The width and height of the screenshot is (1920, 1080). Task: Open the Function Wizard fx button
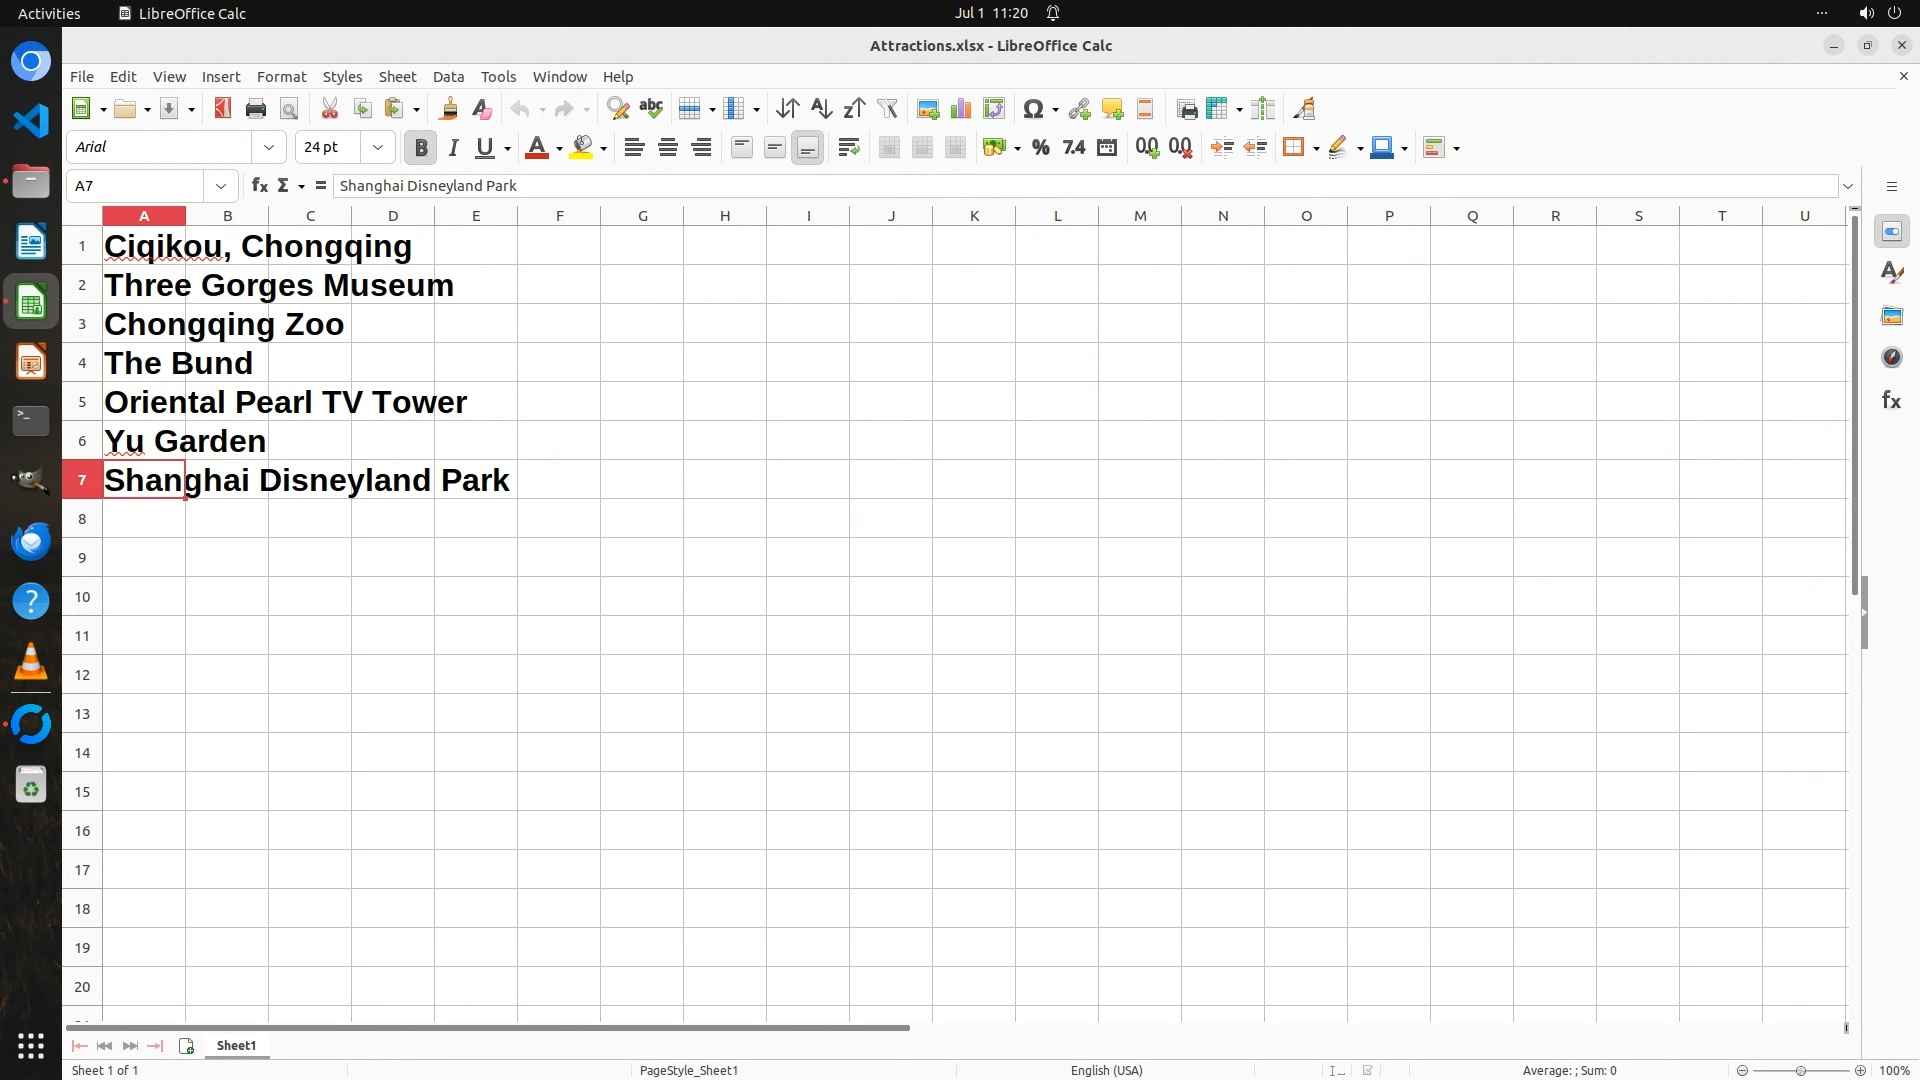[260, 185]
